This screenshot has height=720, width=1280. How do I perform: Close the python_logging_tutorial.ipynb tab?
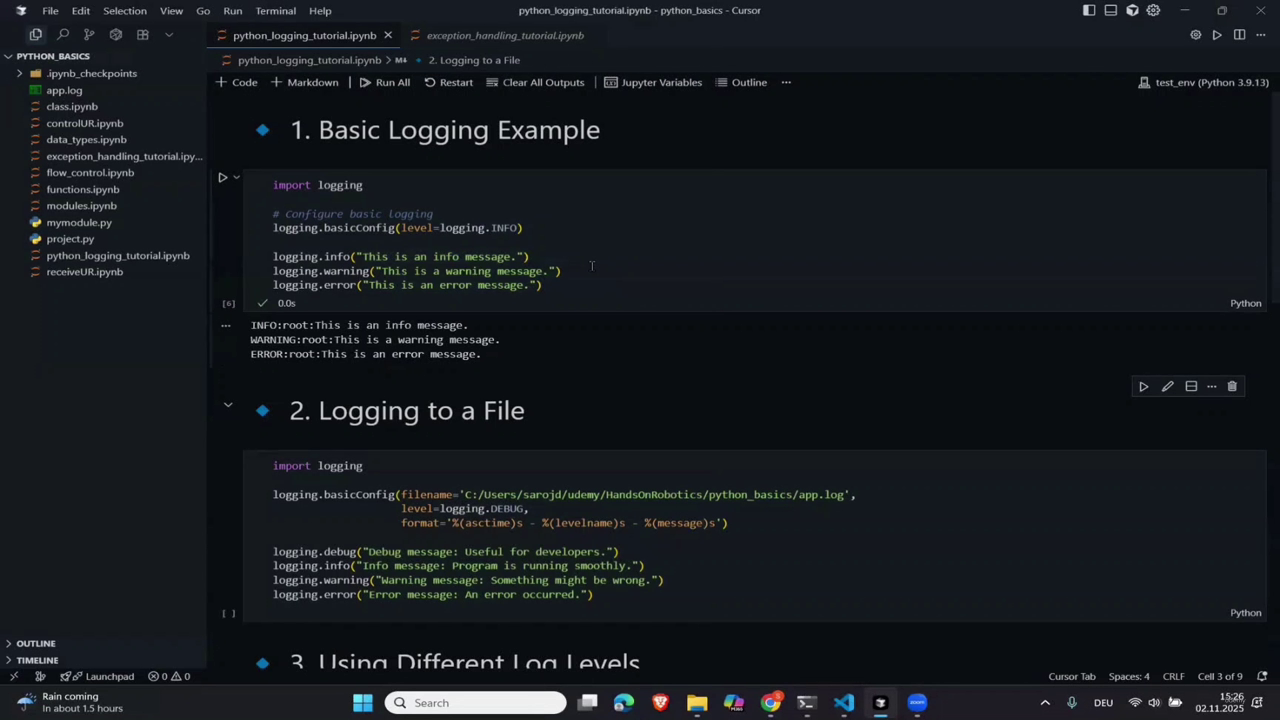(388, 35)
